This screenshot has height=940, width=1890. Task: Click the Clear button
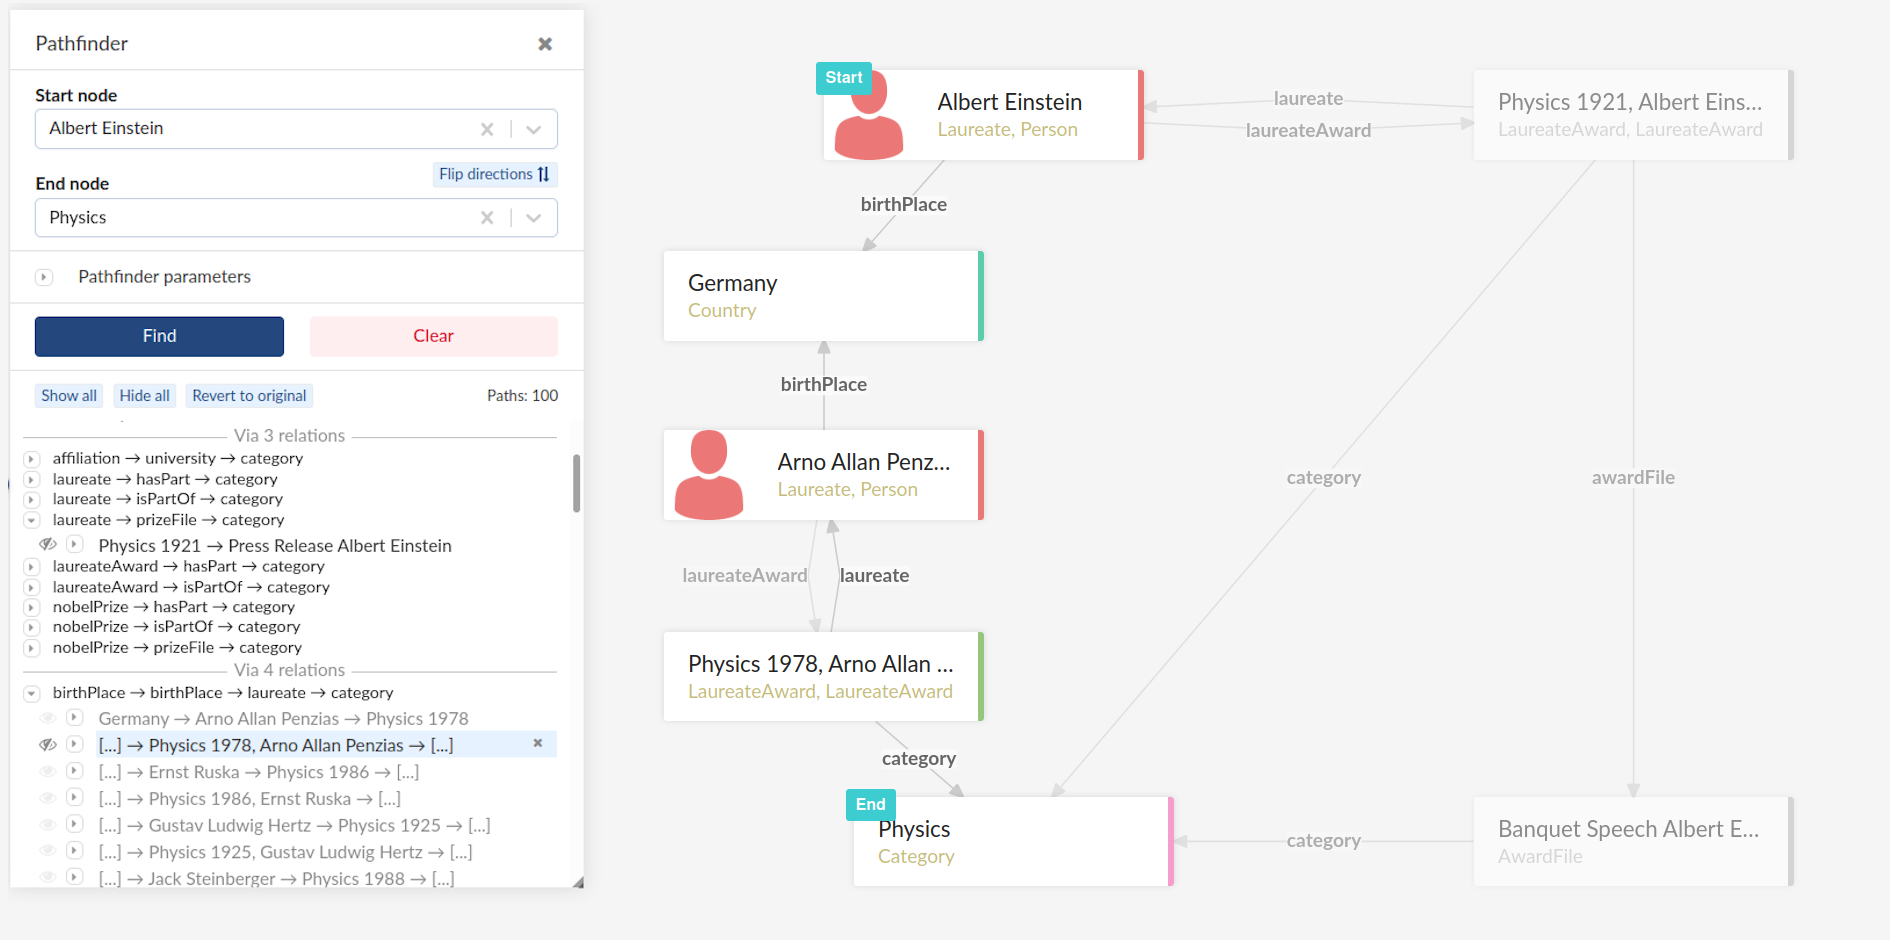433,336
